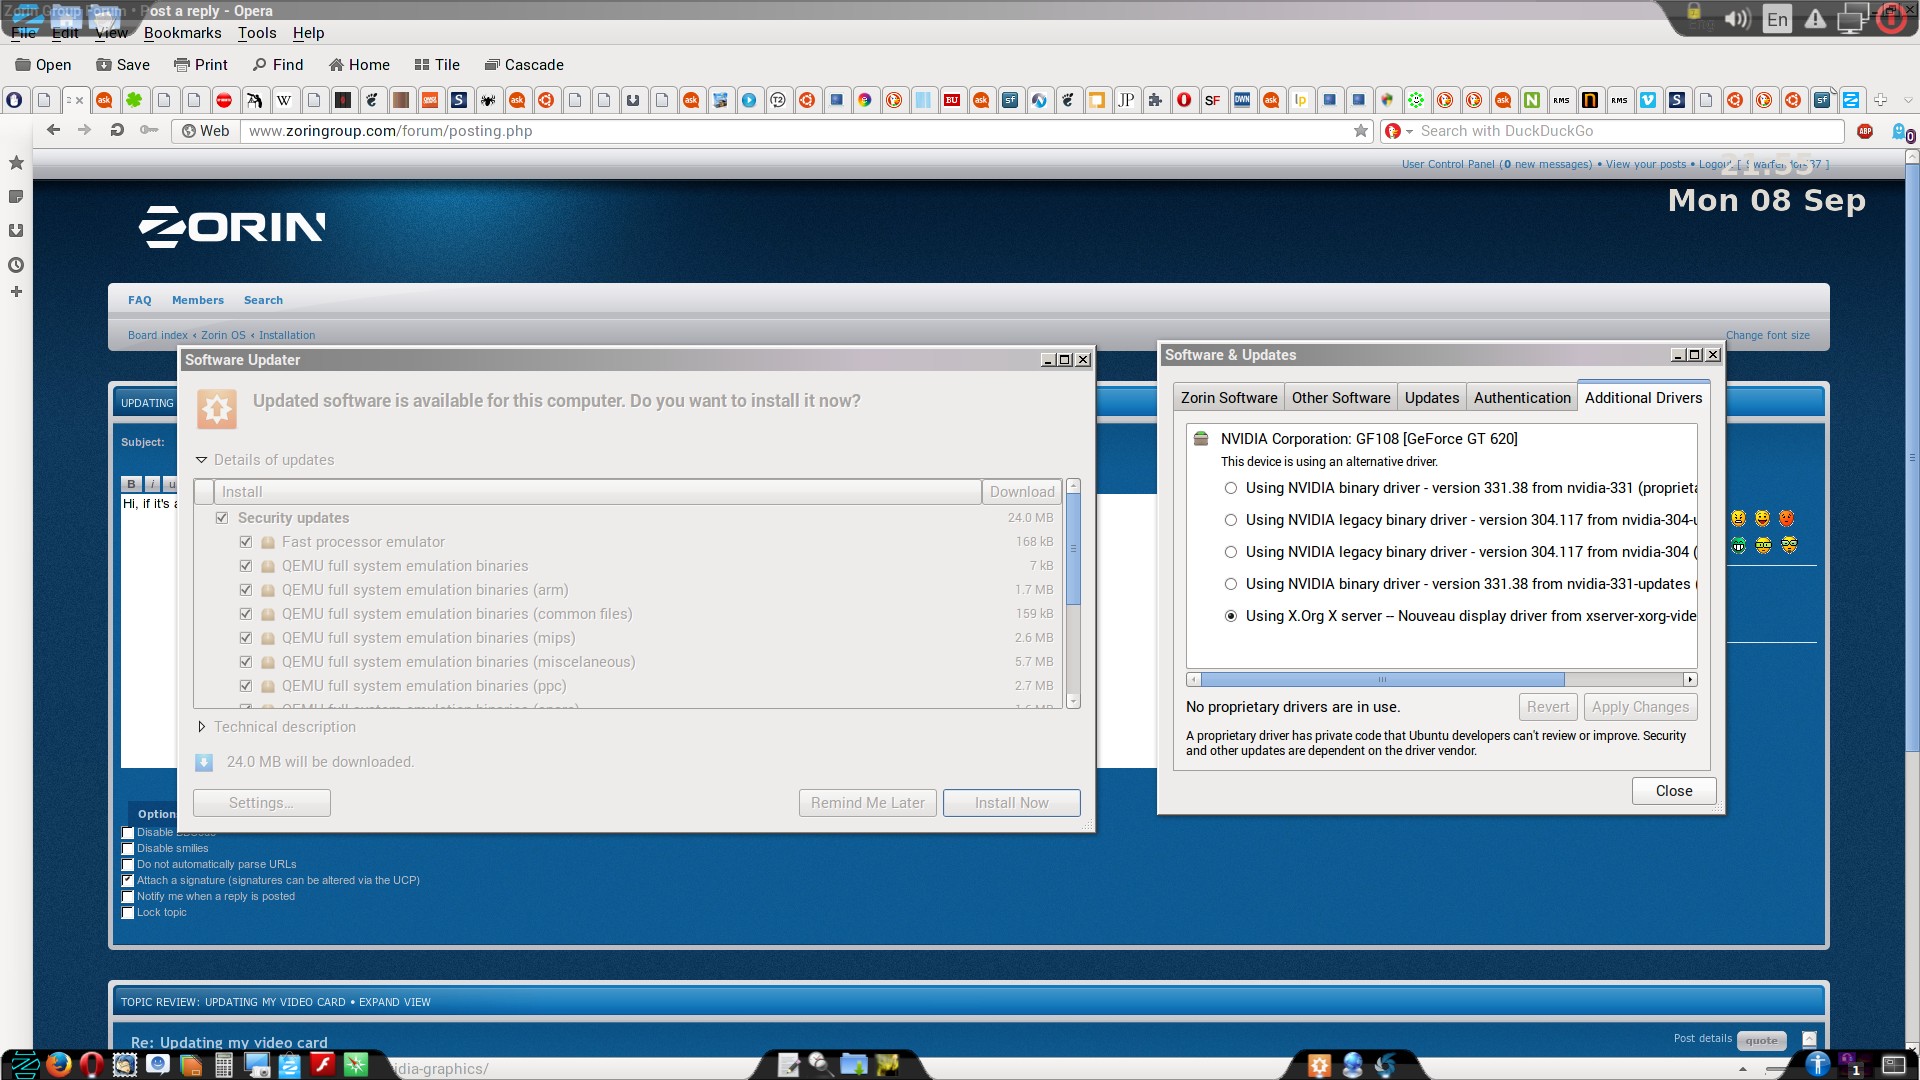Collapse the Details of updates section
The image size is (1920, 1080).
[201, 460]
